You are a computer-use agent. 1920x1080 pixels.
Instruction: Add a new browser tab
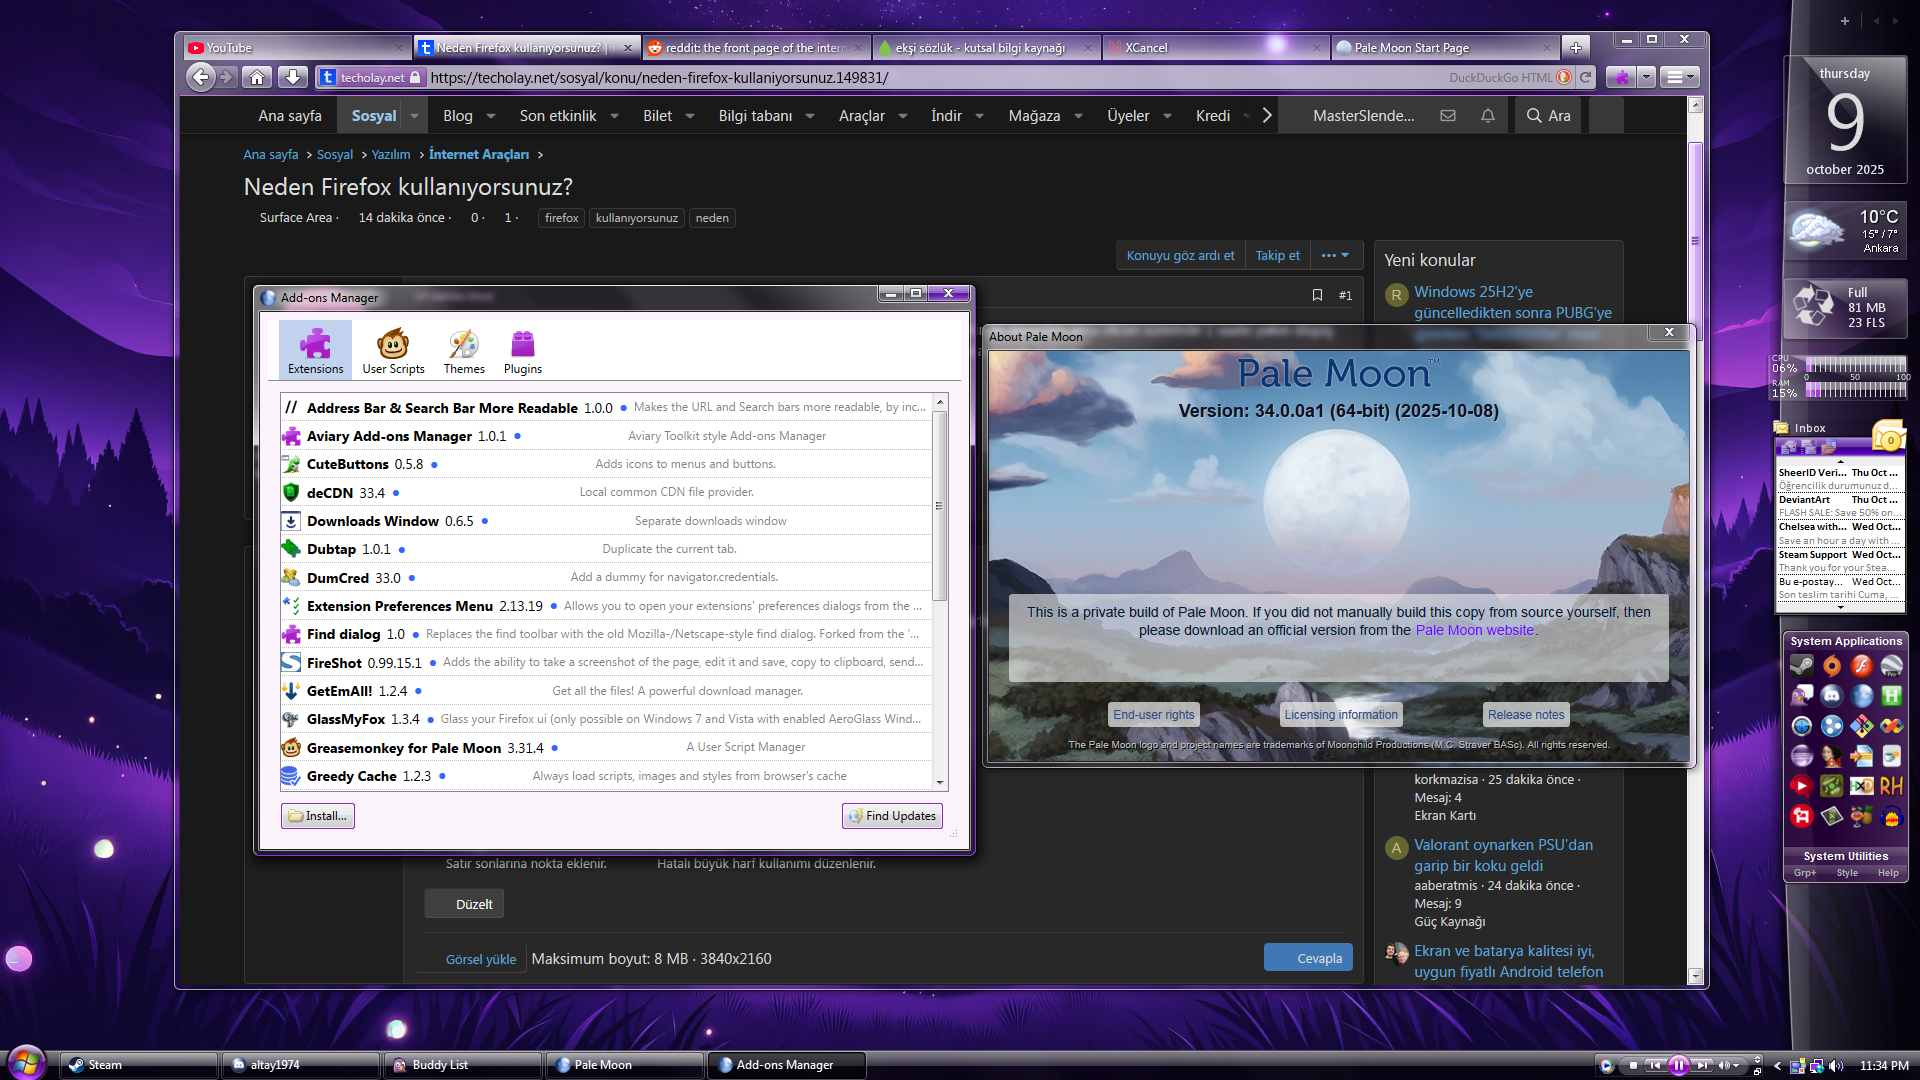click(1576, 47)
